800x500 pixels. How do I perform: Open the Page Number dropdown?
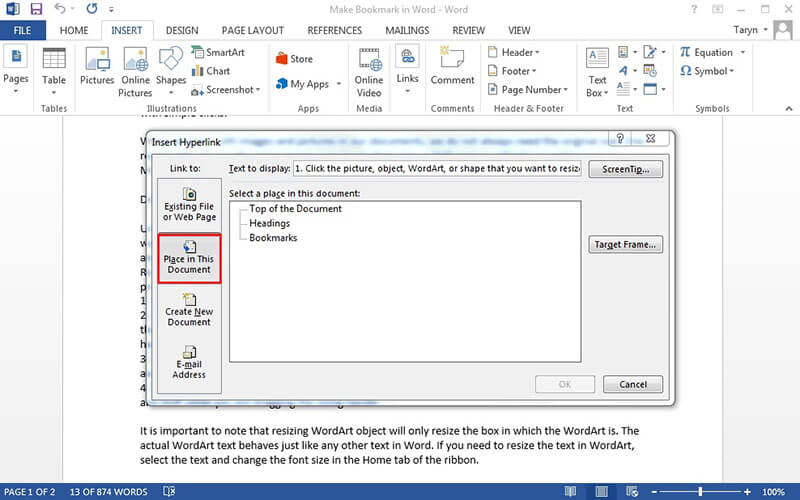coord(528,90)
